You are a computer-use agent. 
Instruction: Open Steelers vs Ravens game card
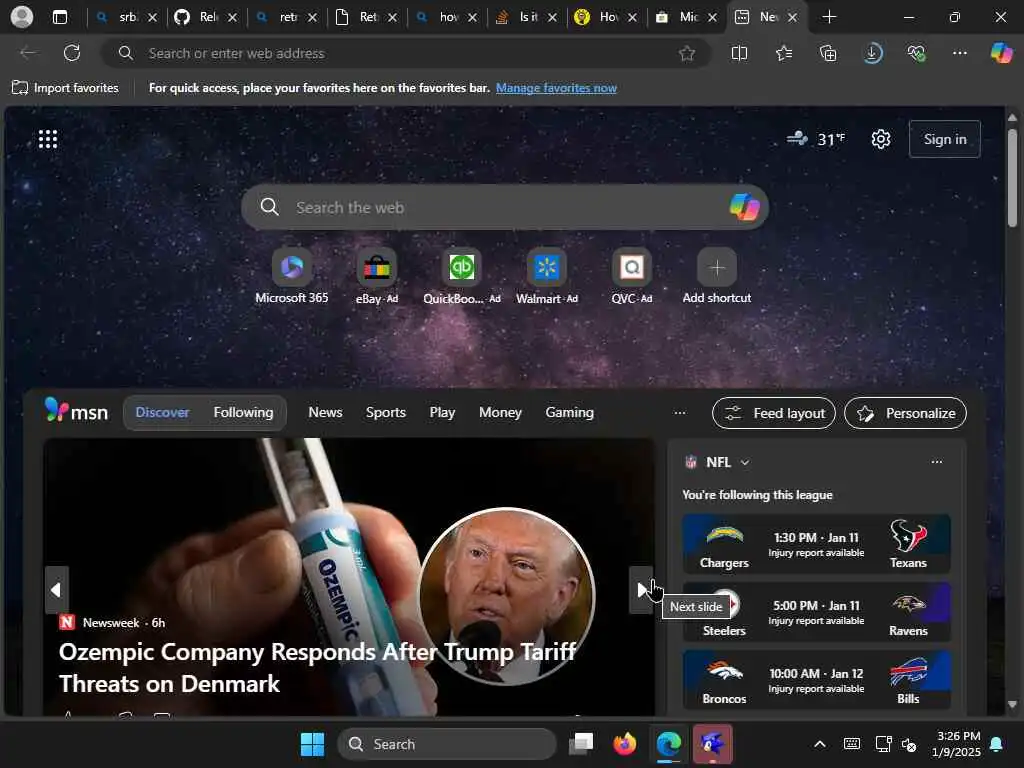pyautogui.click(x=816, y=612)
